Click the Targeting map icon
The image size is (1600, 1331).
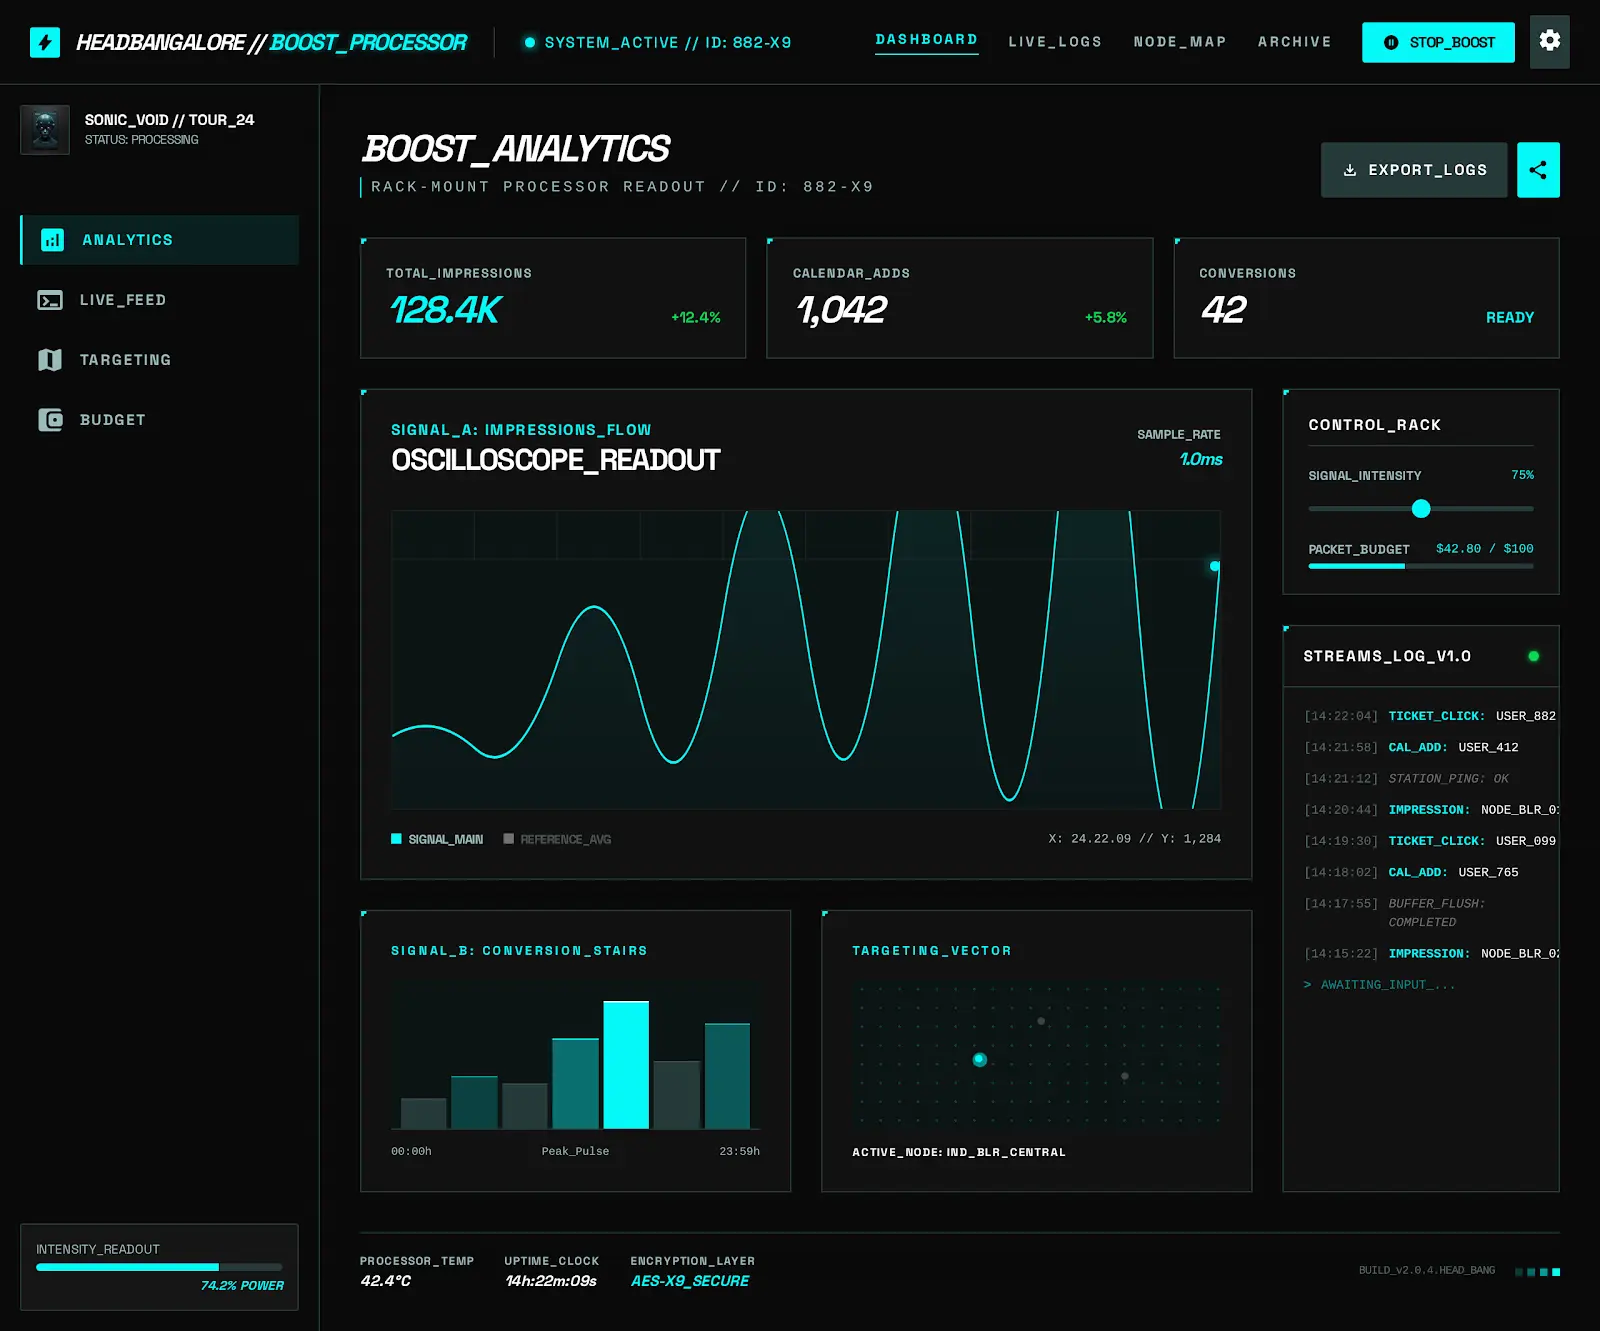point(50,360)
